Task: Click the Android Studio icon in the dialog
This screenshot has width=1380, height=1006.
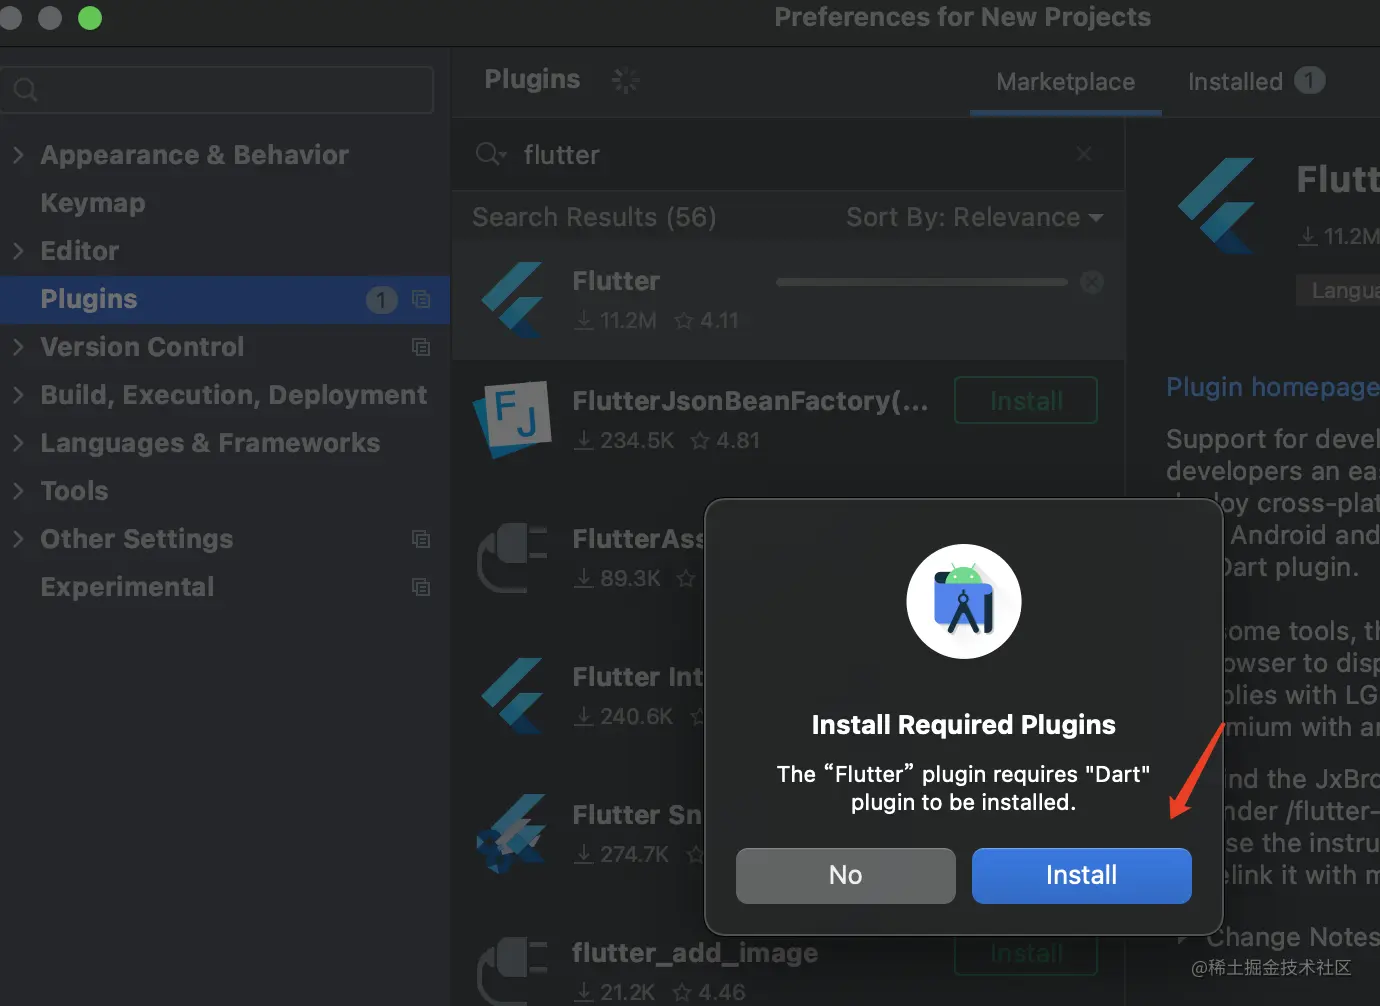Action: 963,601
